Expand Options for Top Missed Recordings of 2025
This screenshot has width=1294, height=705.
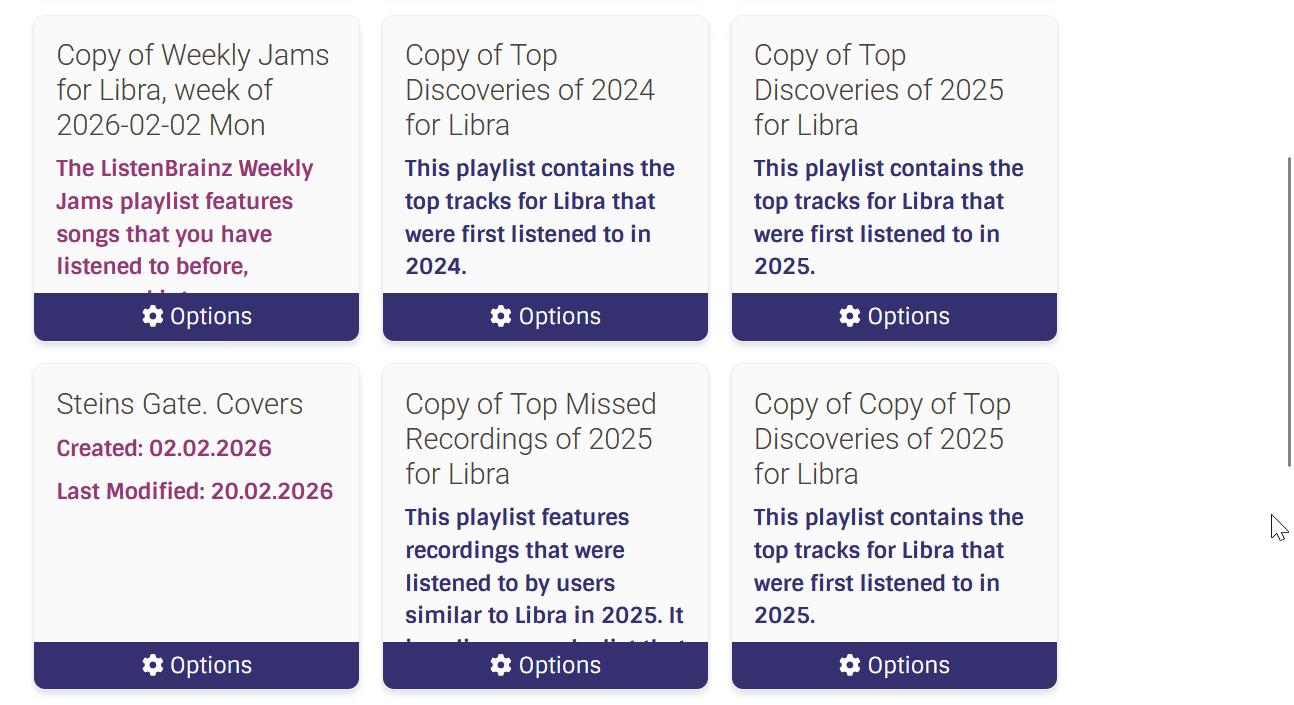559,665
